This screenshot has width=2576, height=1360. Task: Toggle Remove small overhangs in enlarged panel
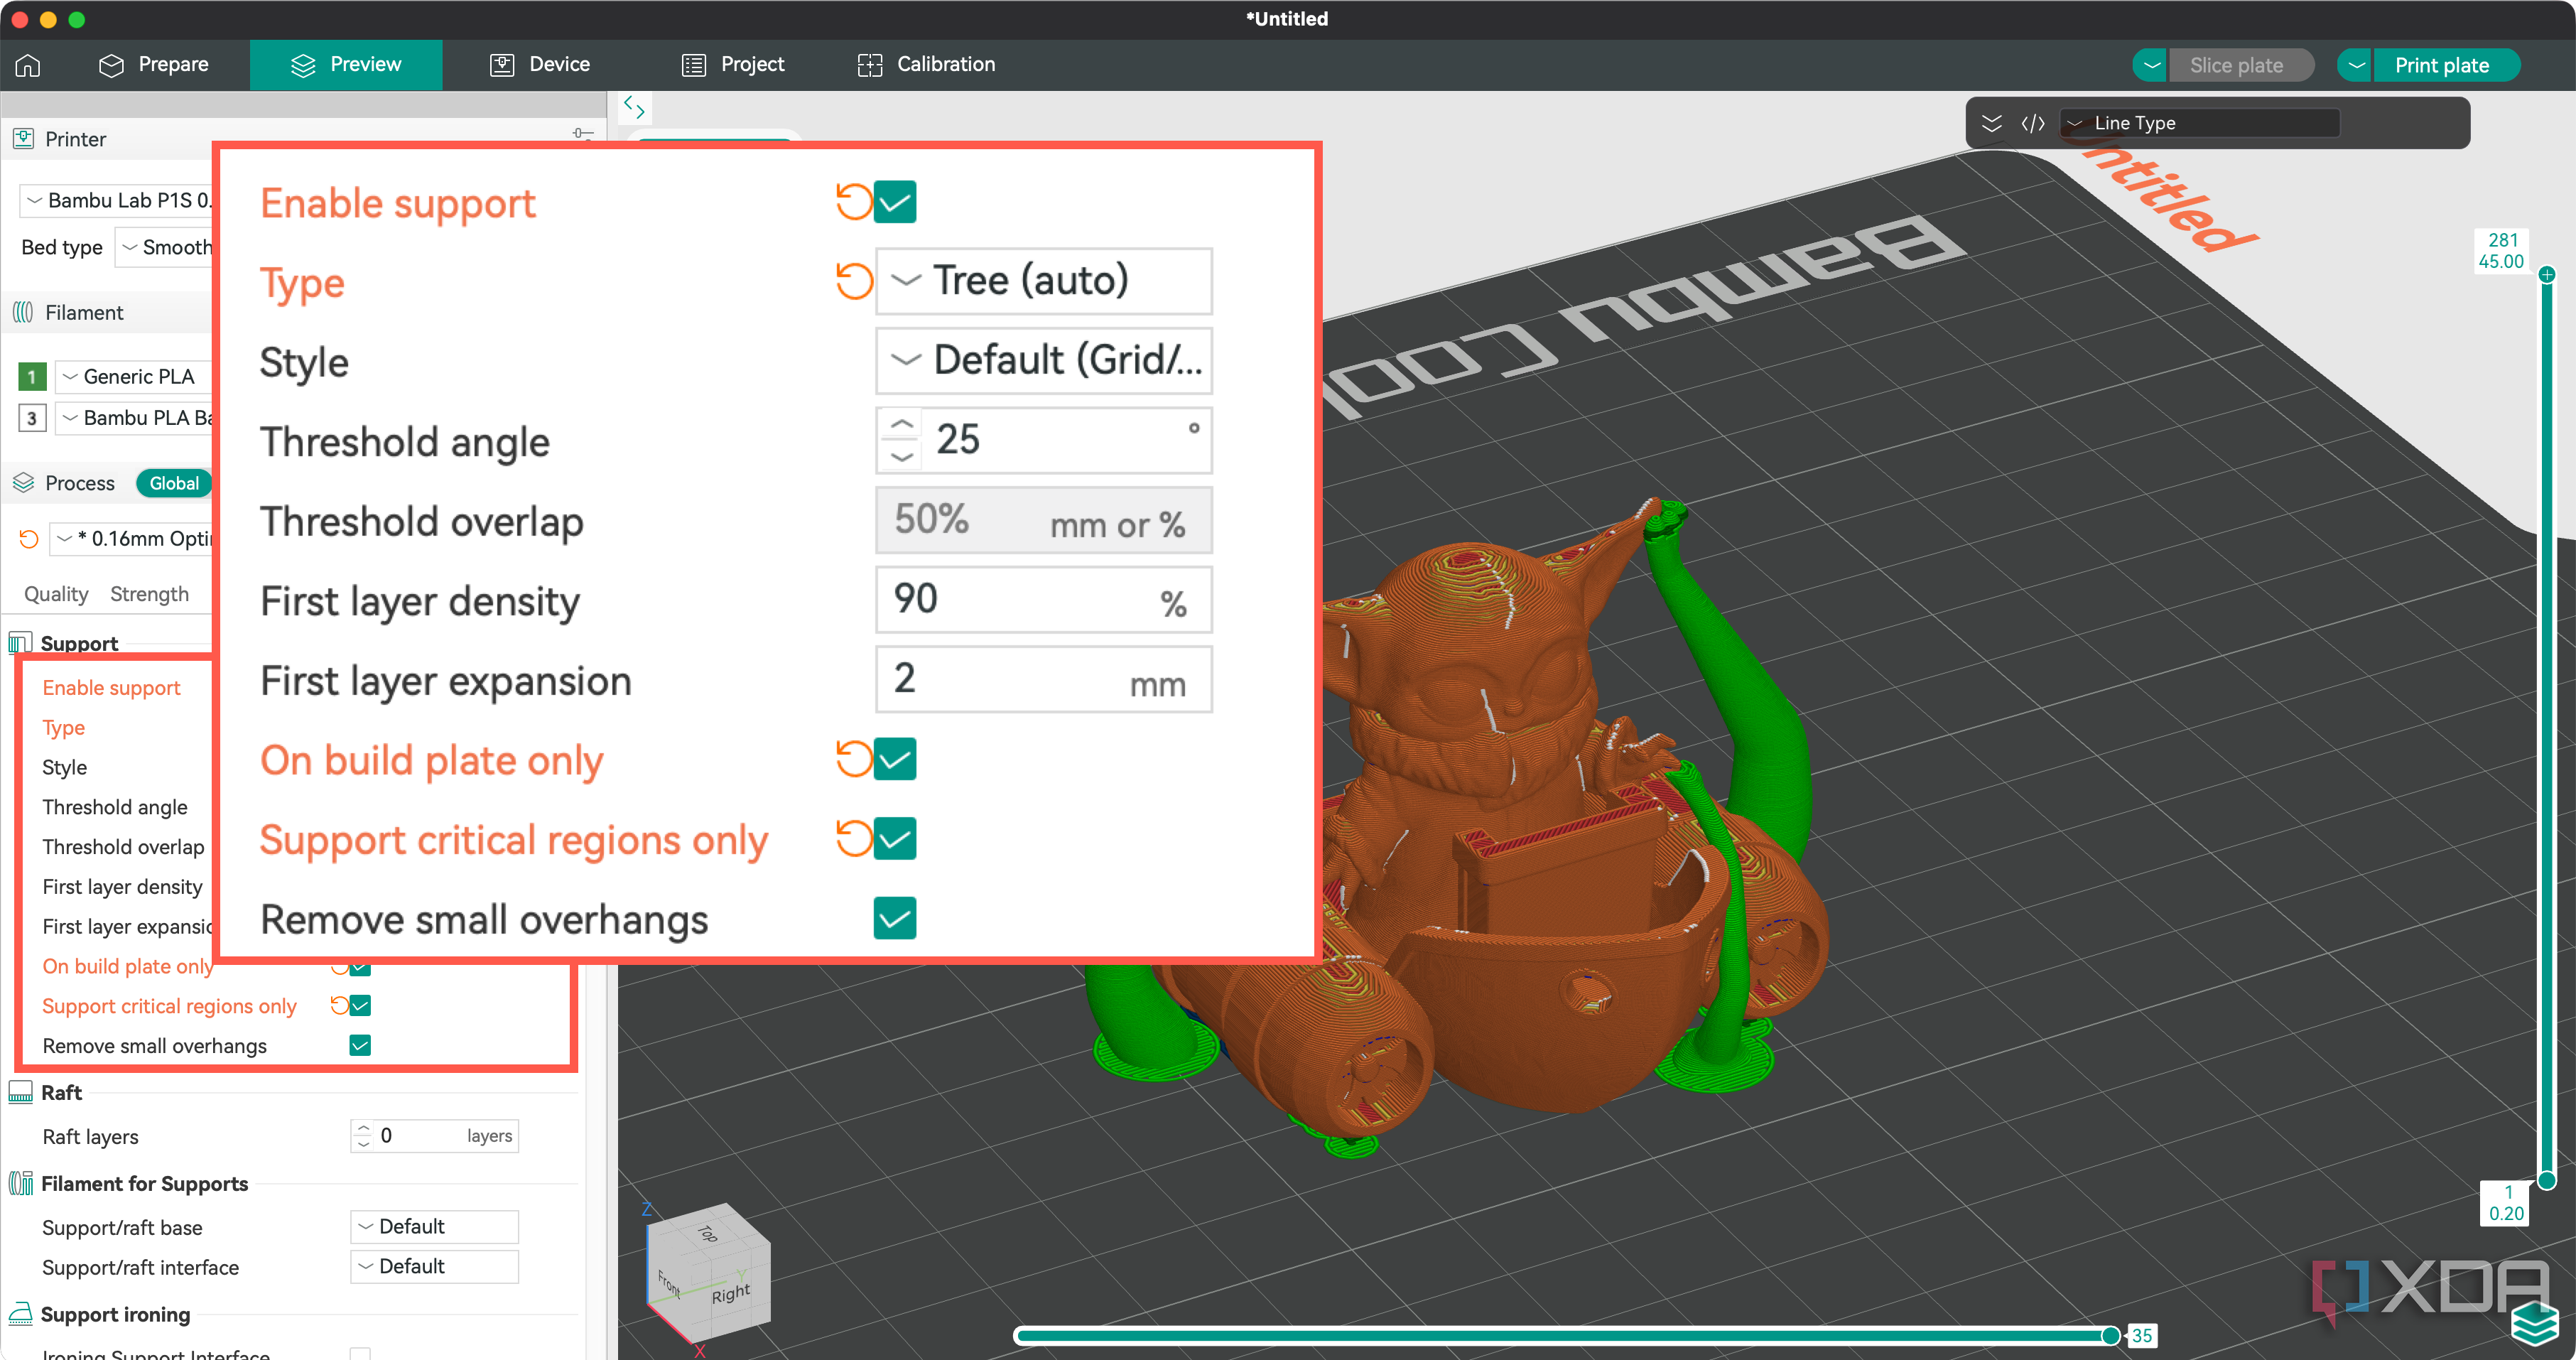(x=895, y=918)
